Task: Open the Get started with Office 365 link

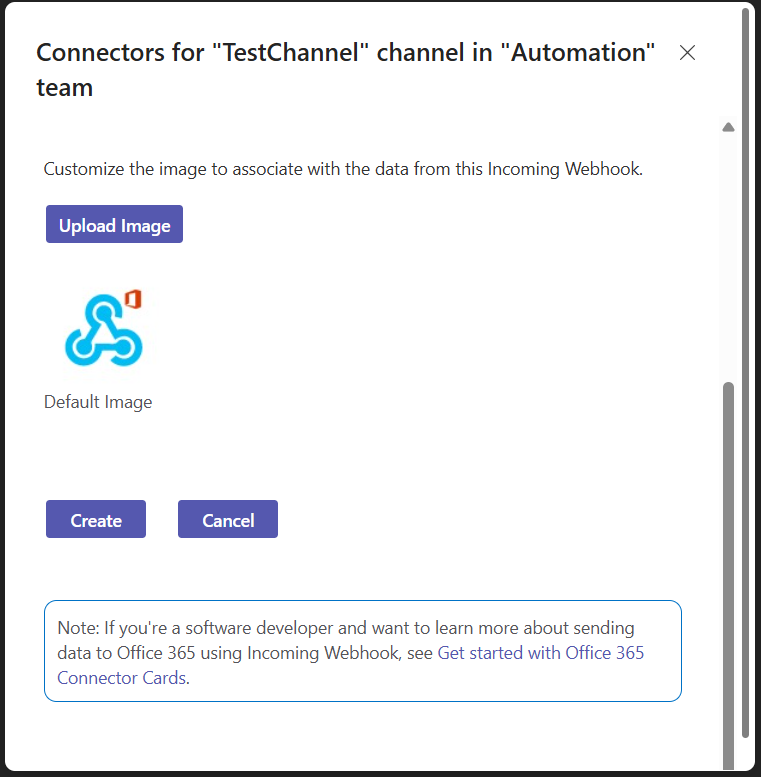Action: click(540, 653)
